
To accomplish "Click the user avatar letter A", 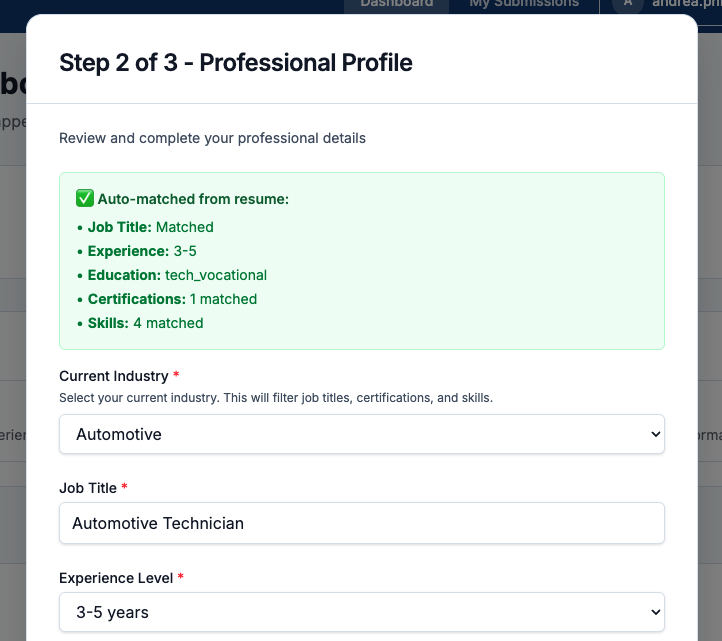I will (x=628, y=3).
